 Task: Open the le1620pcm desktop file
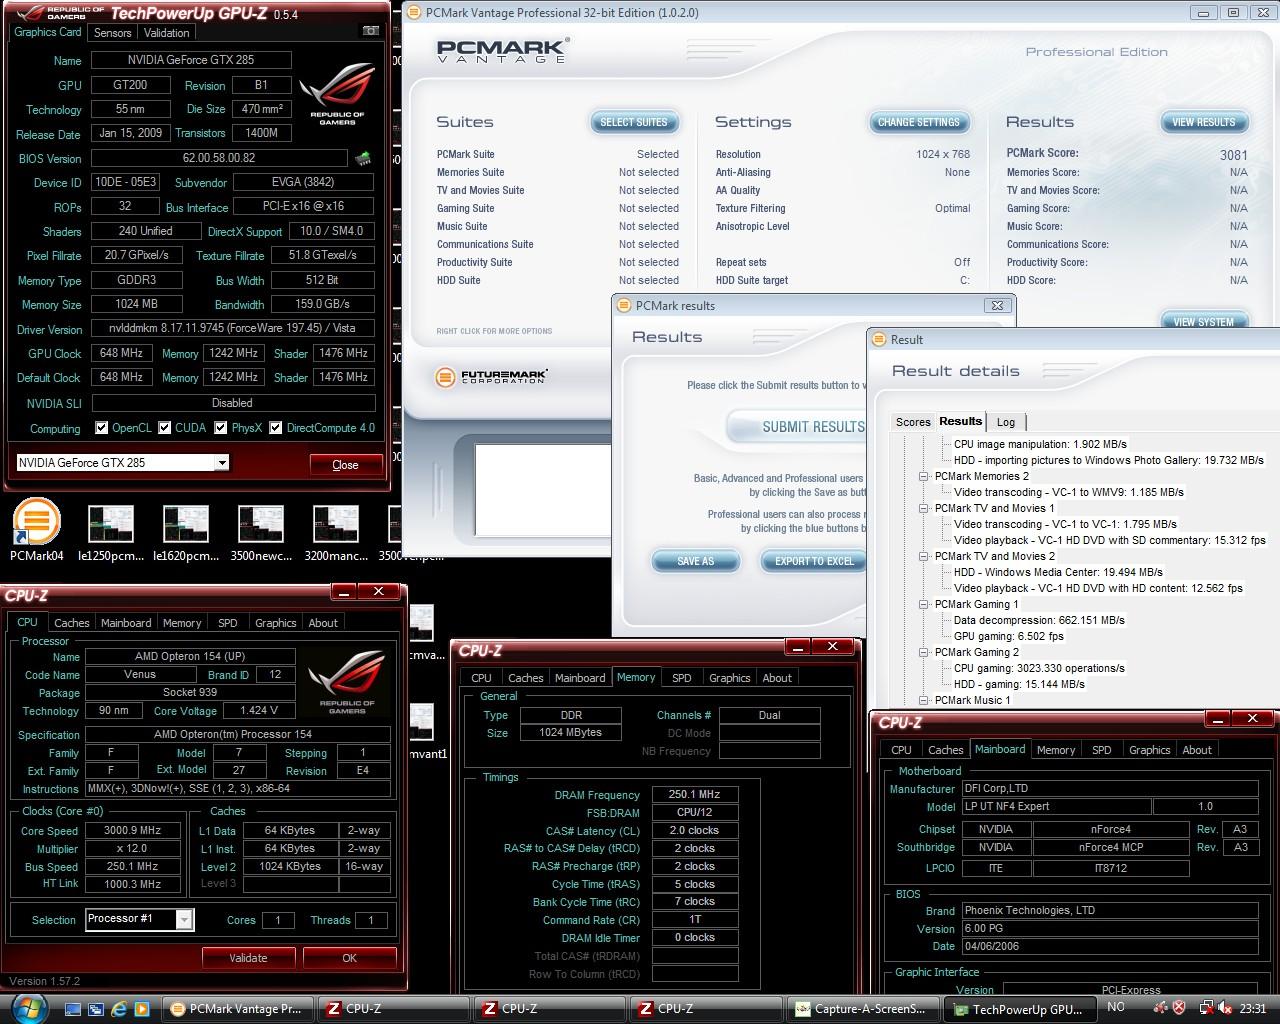tap(186, 534)
